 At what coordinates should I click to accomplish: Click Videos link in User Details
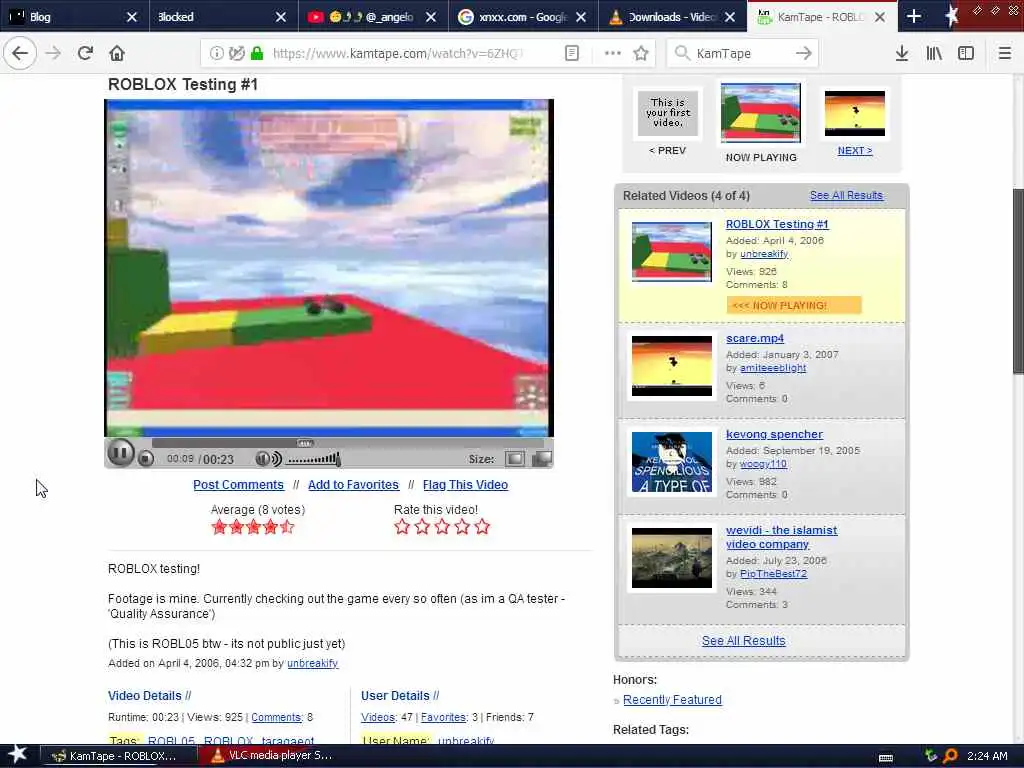(x=378, y=717)
